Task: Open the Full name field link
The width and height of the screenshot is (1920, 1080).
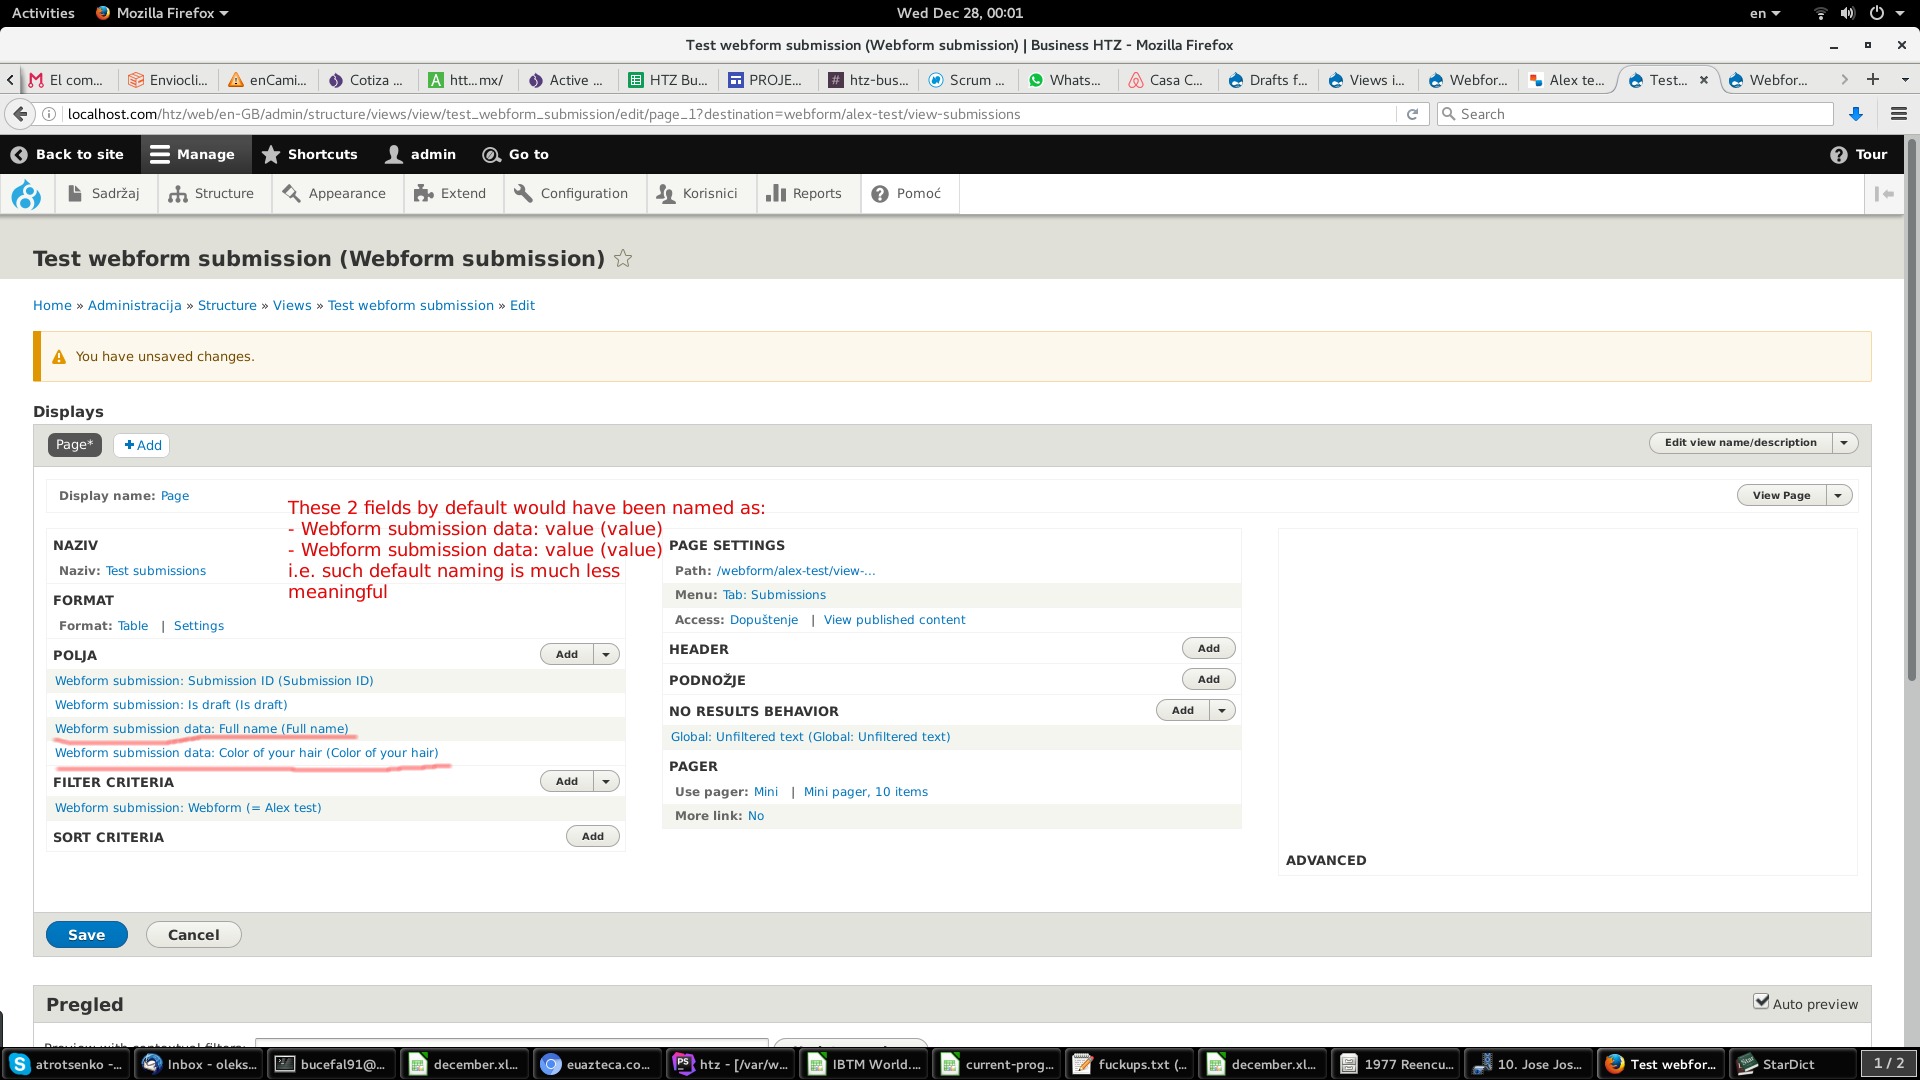Action: [x=201, y=729]
